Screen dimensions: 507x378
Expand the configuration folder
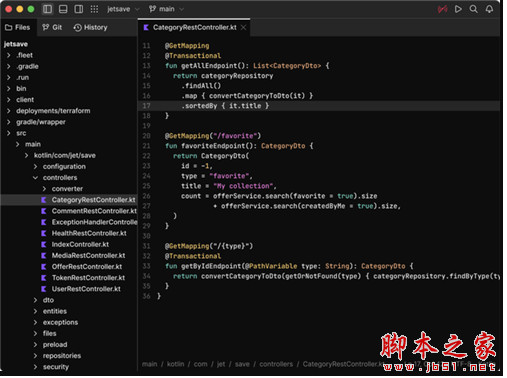(35, 166)
